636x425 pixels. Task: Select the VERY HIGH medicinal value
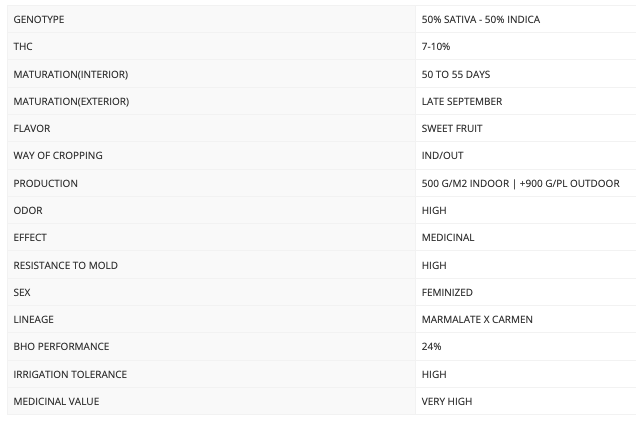tap(447, 401)
